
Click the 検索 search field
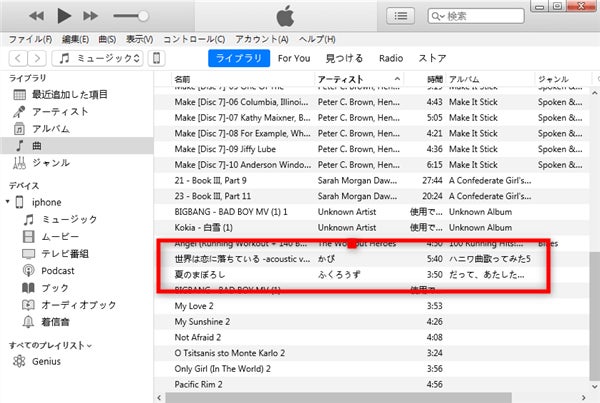[476, 16]
